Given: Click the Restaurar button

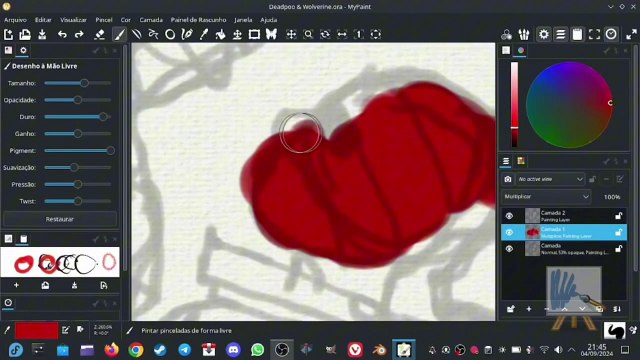Looking at the screenshot, I should 60,219.
